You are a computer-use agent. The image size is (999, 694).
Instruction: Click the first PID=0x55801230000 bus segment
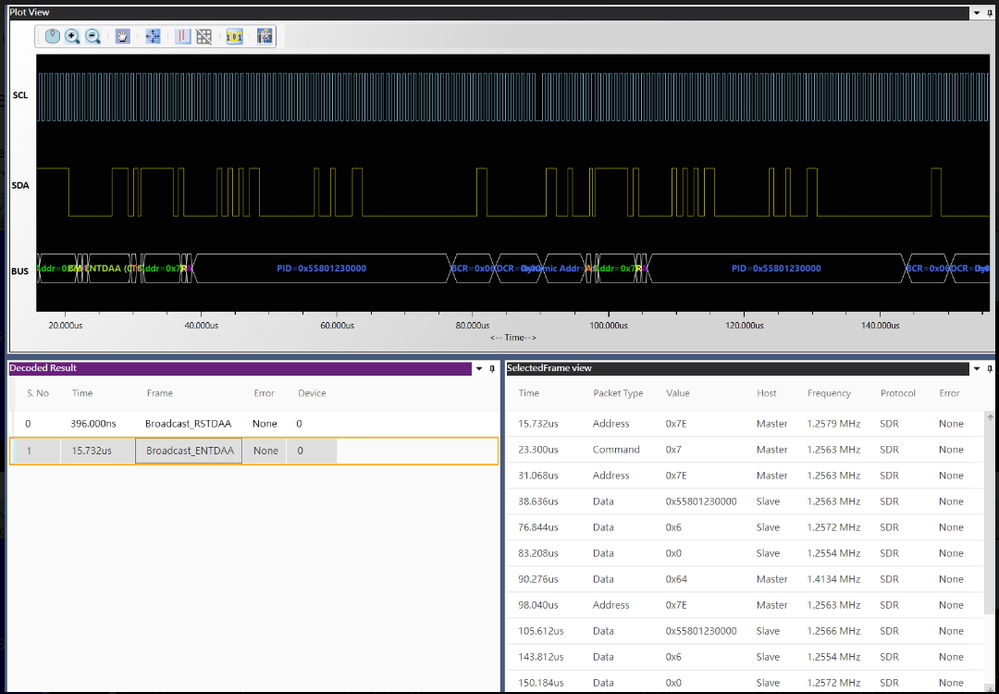coord(321,268)
